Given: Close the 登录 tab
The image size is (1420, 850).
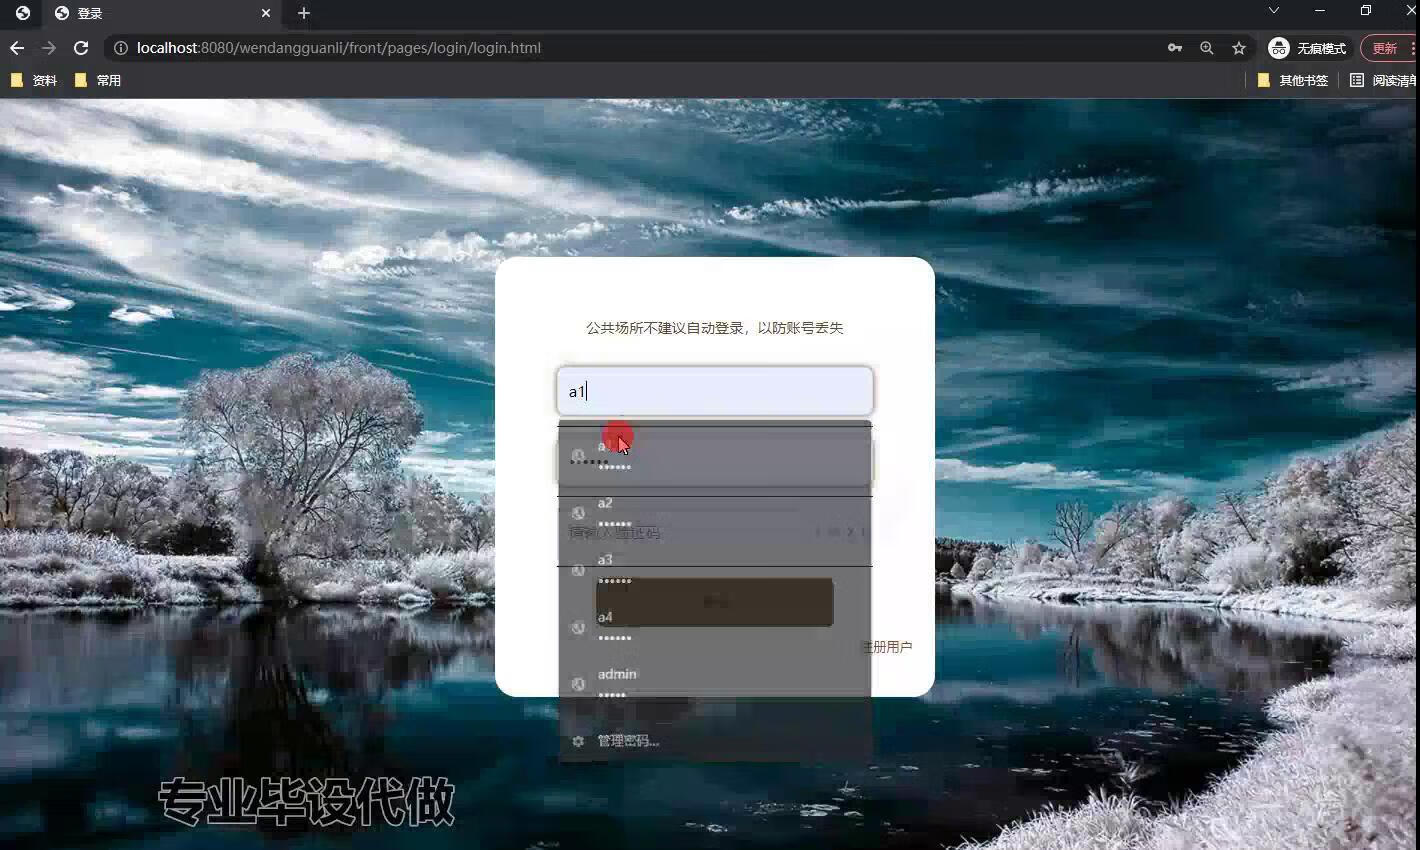Looking at the screenshot, I should click(266, 13).
